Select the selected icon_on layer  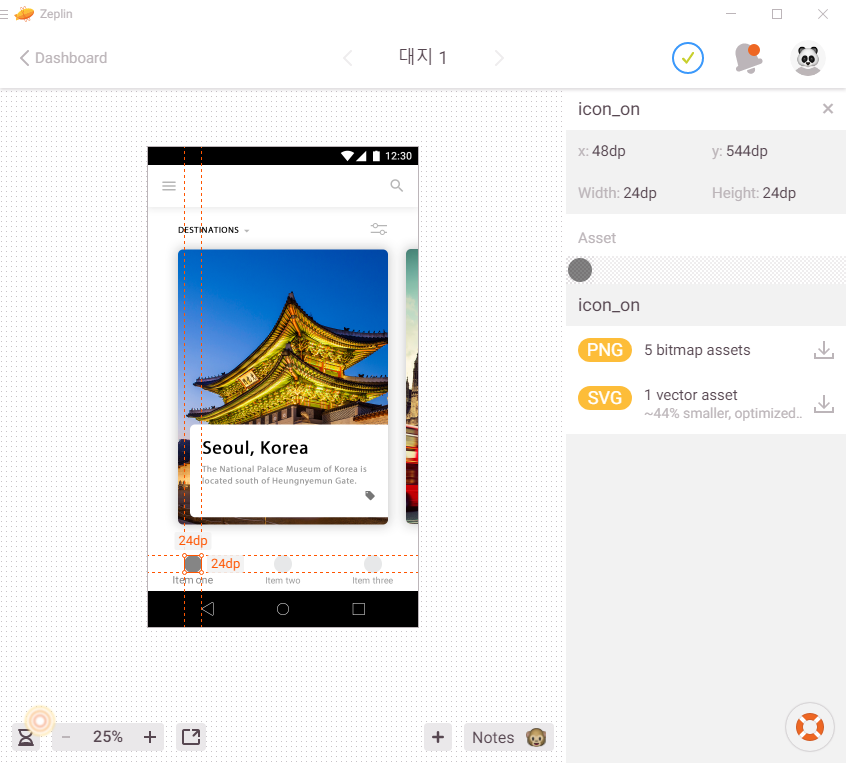193,564
